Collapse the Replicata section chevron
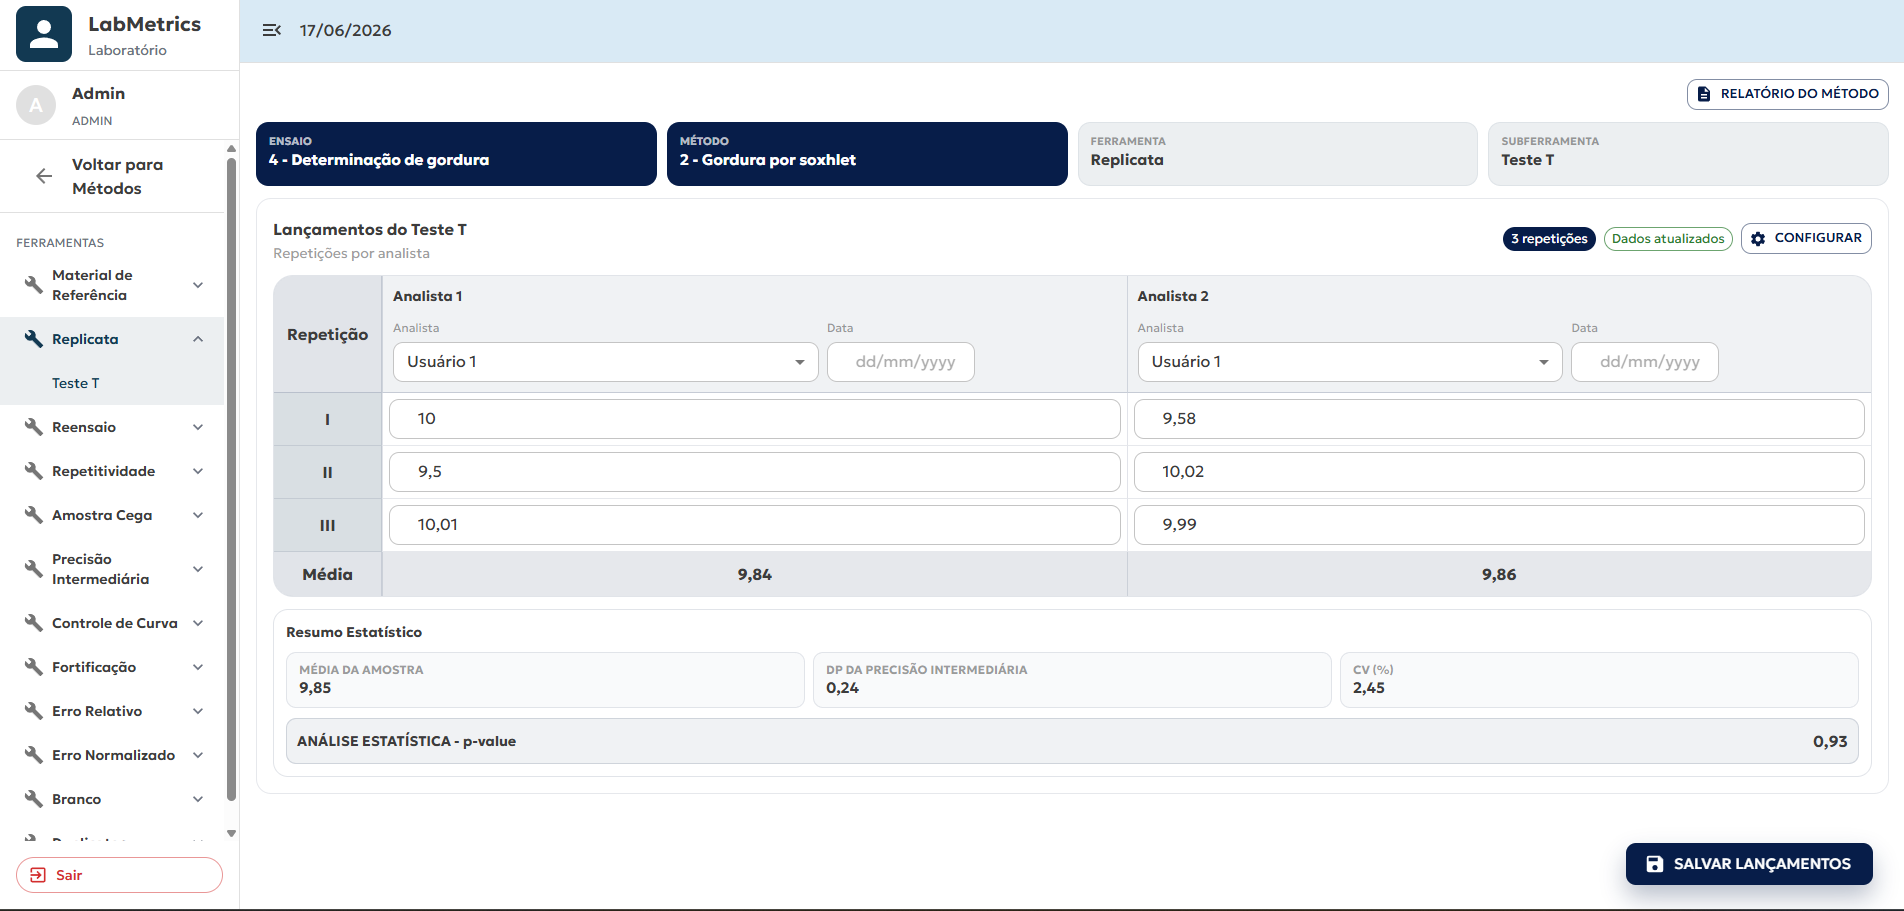 (x=198, y=339)
